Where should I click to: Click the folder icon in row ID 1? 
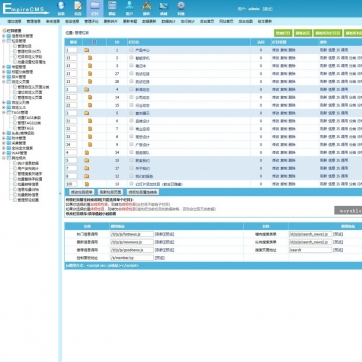point(87,50)
